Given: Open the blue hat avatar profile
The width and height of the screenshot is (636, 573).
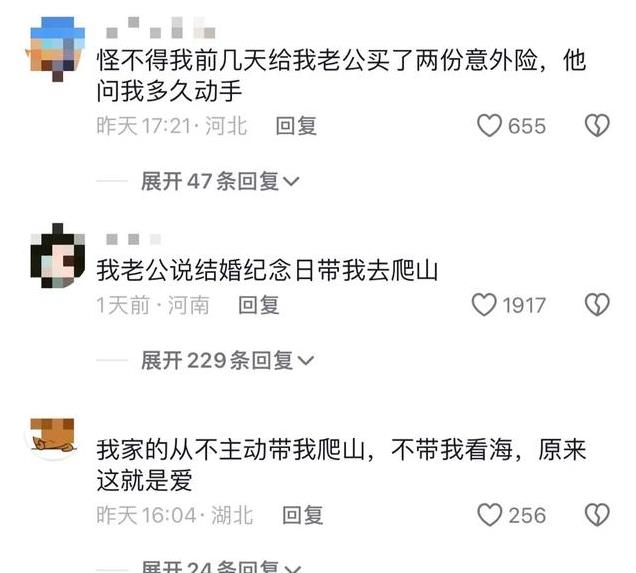Looking at the screenshot, I should [57, 49].
